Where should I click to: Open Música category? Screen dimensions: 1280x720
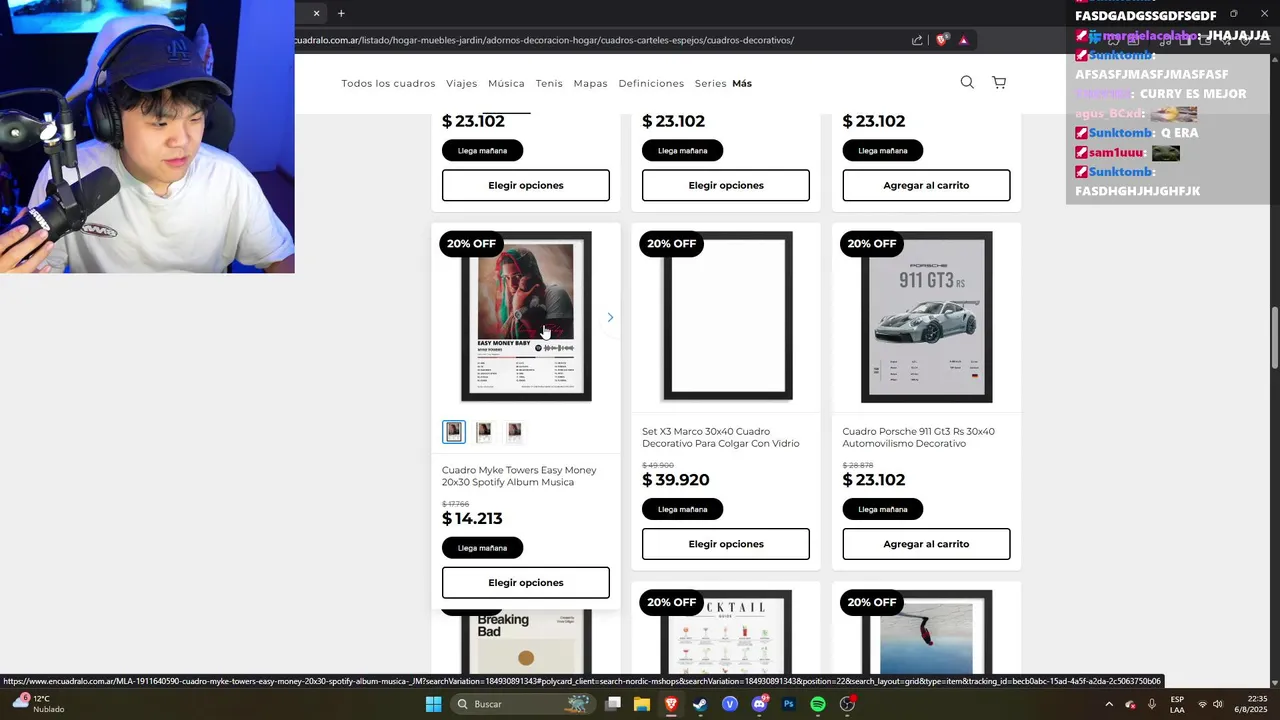click(x=506, y=83)
